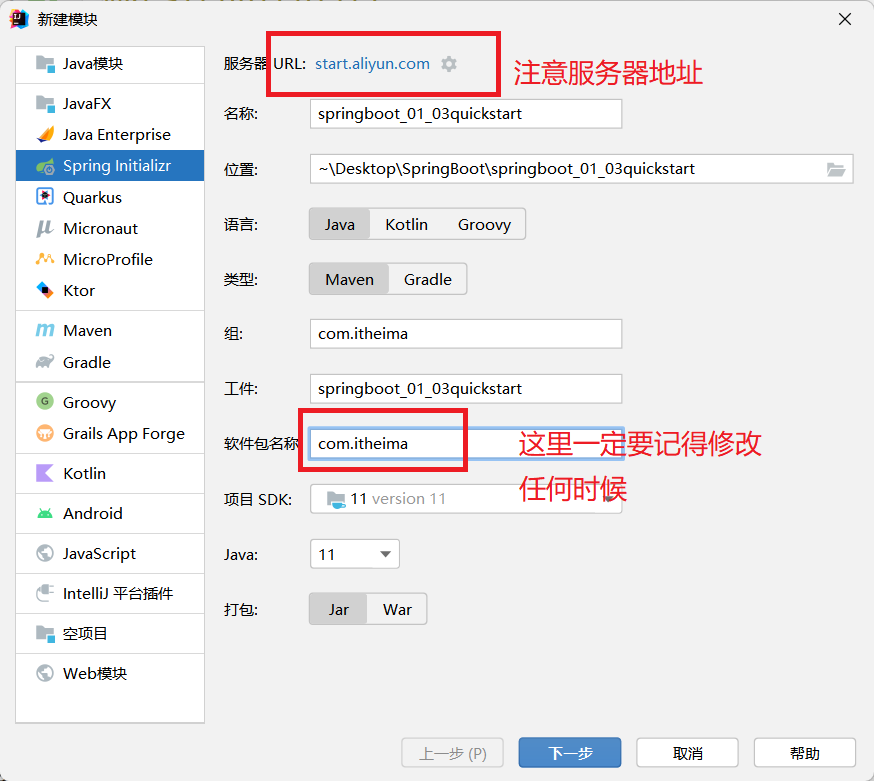Close the 新建模块 dialog

844,20
